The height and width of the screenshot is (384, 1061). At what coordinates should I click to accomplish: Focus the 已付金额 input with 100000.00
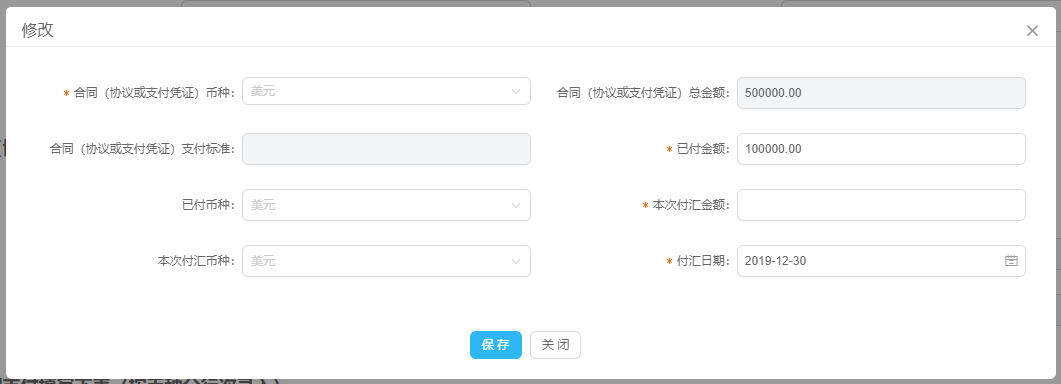tap(881, 149)
